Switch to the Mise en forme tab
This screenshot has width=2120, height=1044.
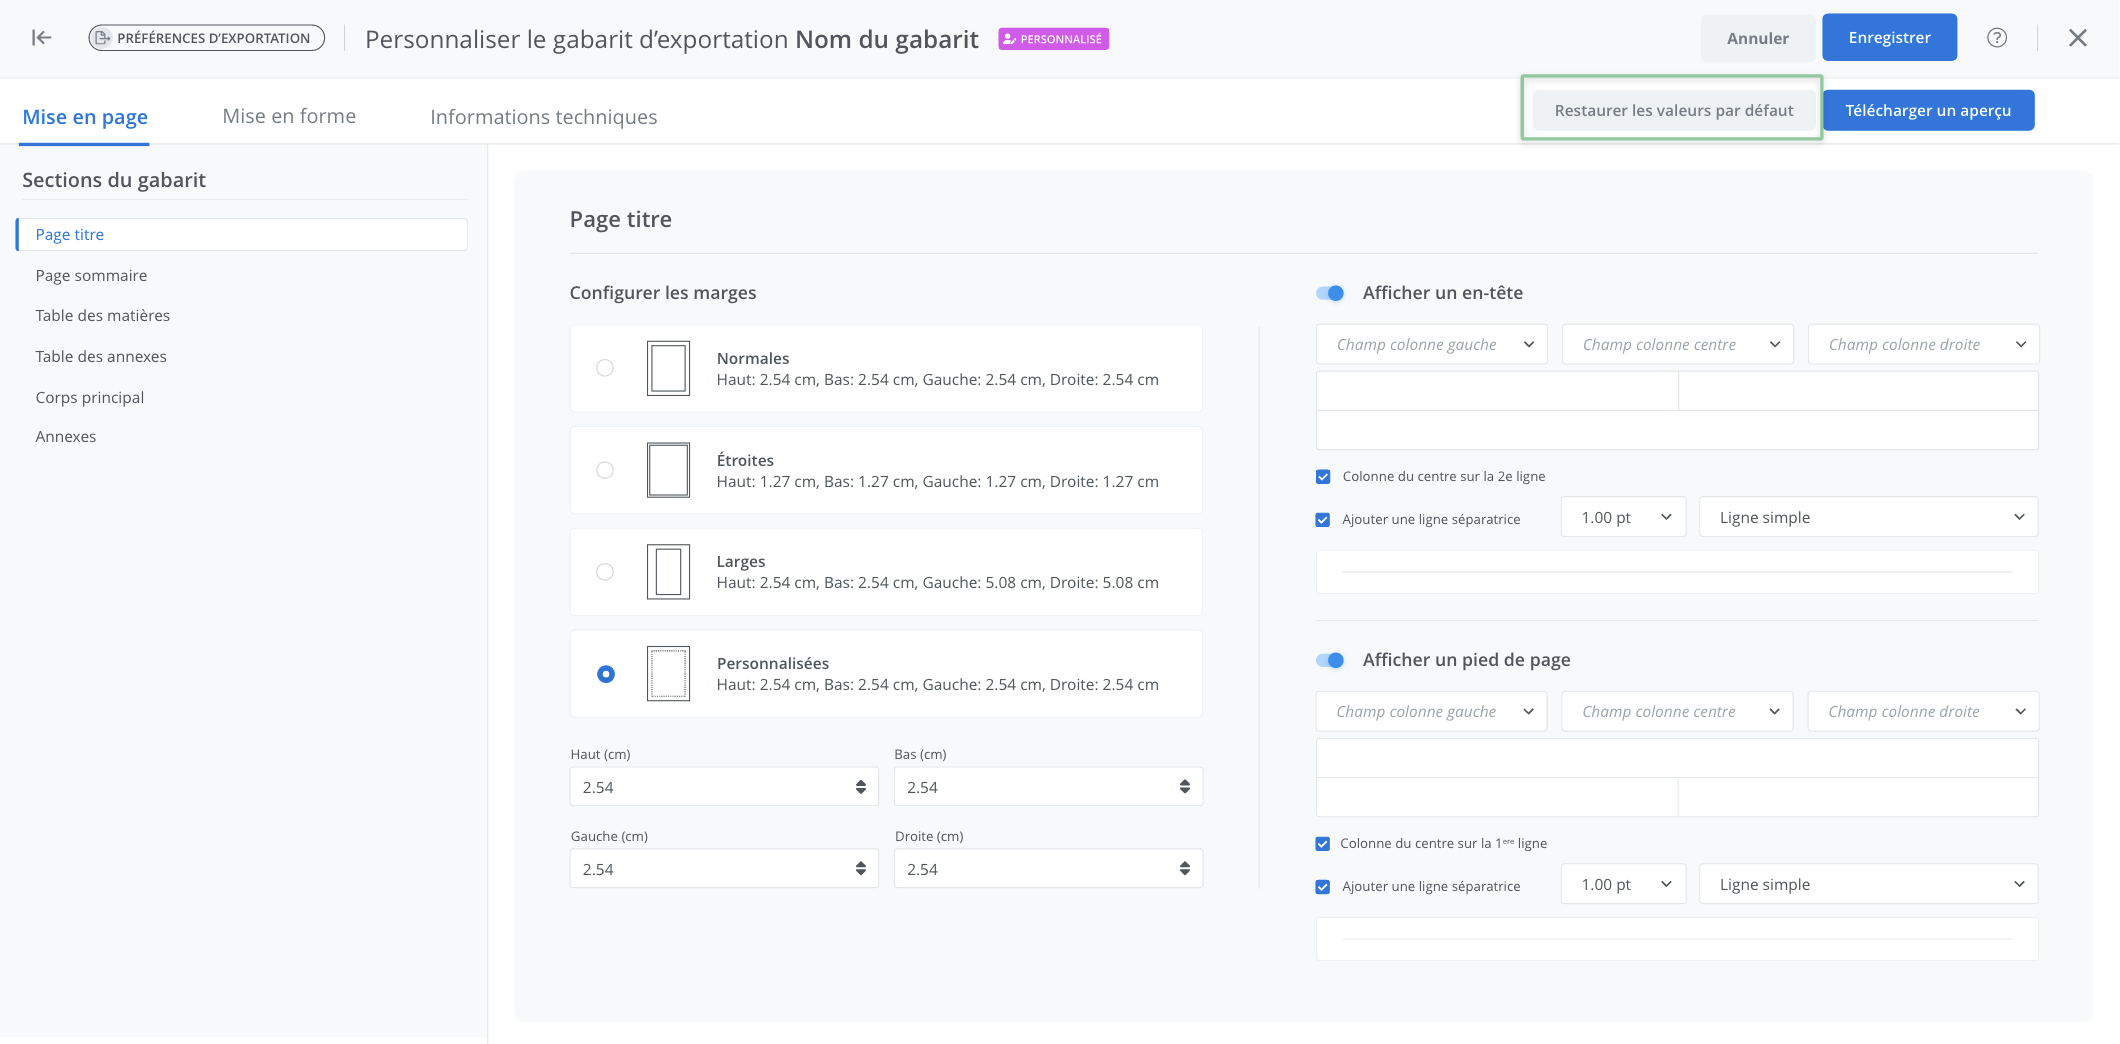pyautogui.click(x=289, y=116)
